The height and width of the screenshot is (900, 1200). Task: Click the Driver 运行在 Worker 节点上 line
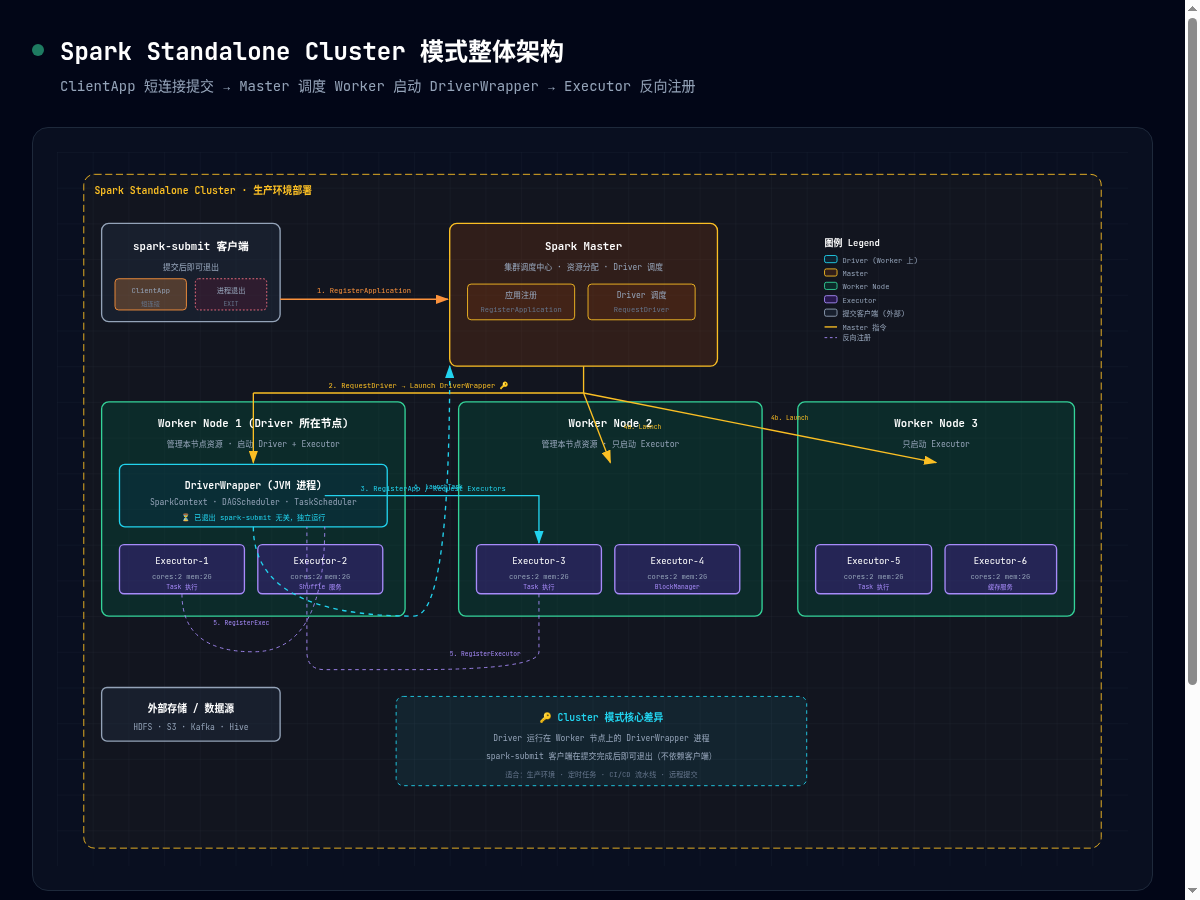(x=601, y=738)
